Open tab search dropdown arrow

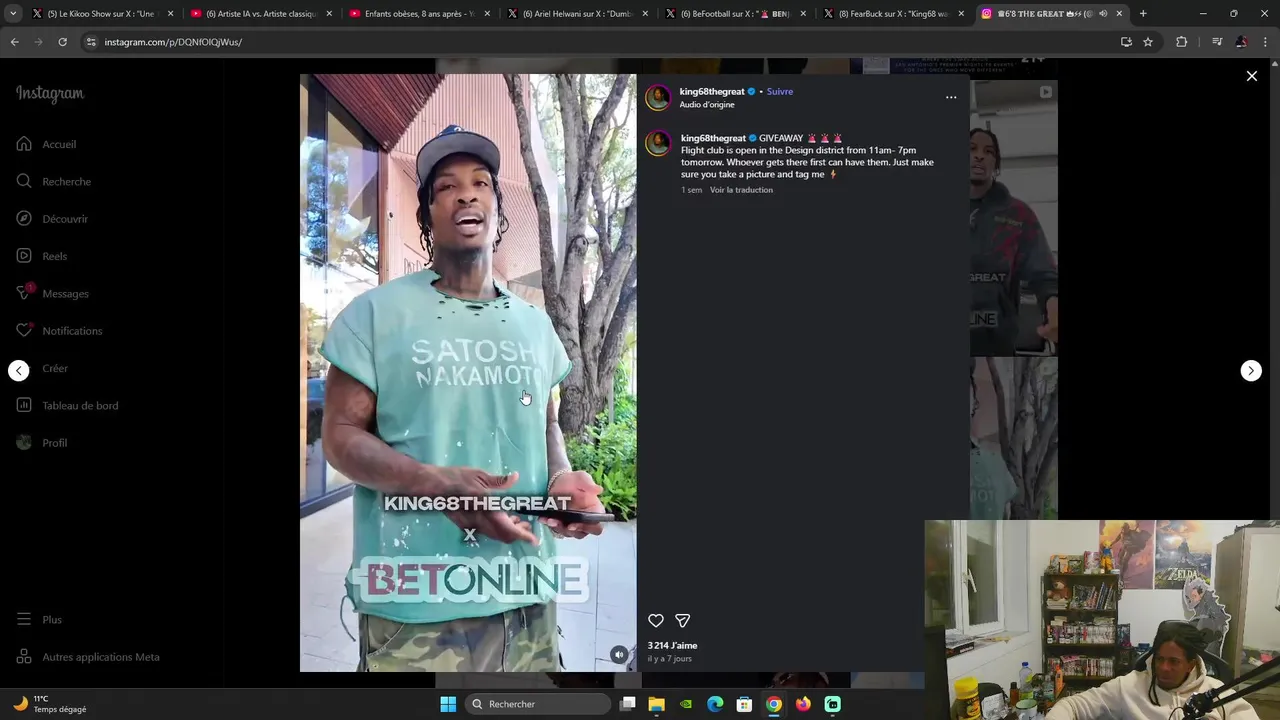click(13, 14)
